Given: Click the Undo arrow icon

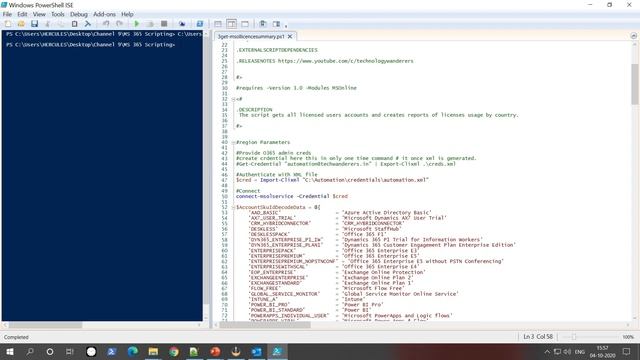Looking at the screenshot, I should [106, 24].
